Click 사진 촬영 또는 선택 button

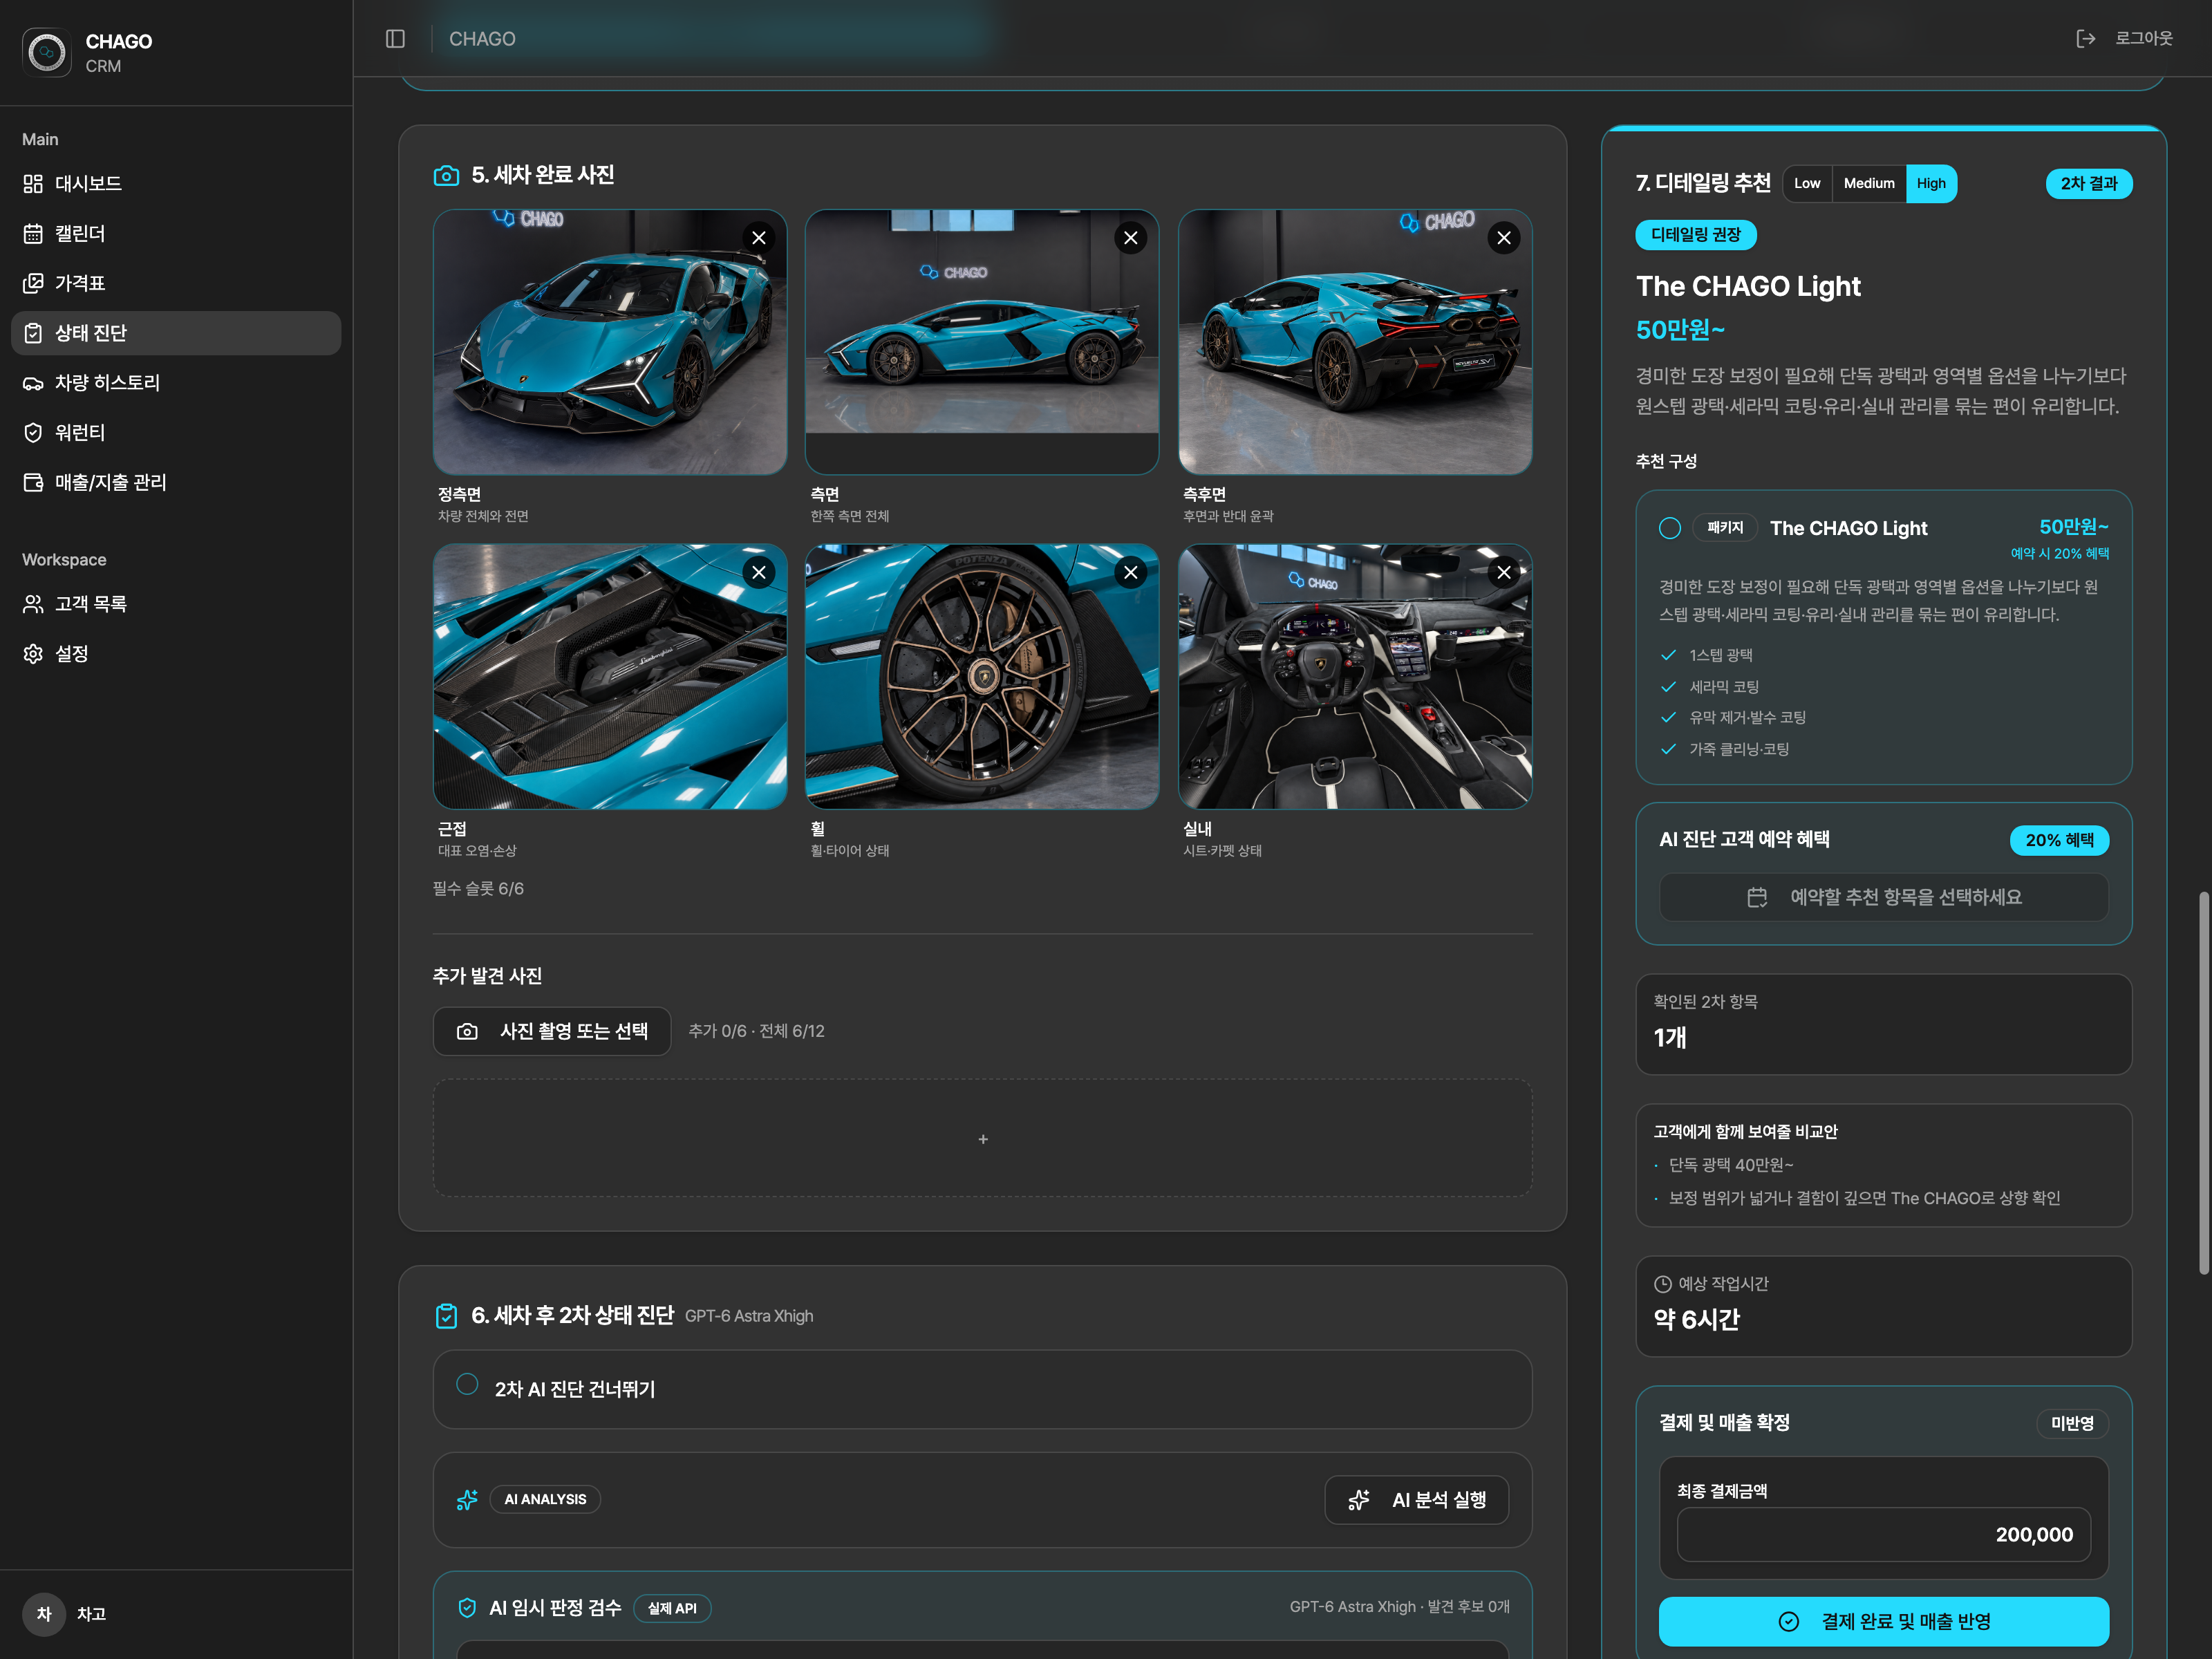coord(552,1031)
